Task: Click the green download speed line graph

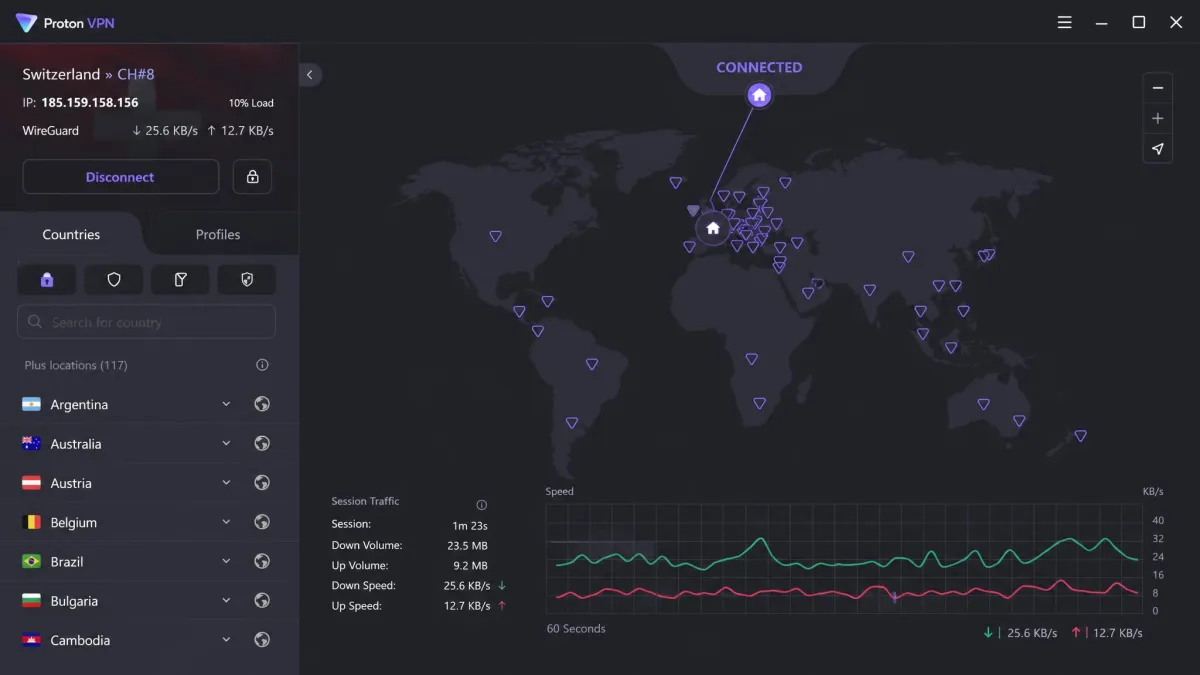Action: pos(848,555)
